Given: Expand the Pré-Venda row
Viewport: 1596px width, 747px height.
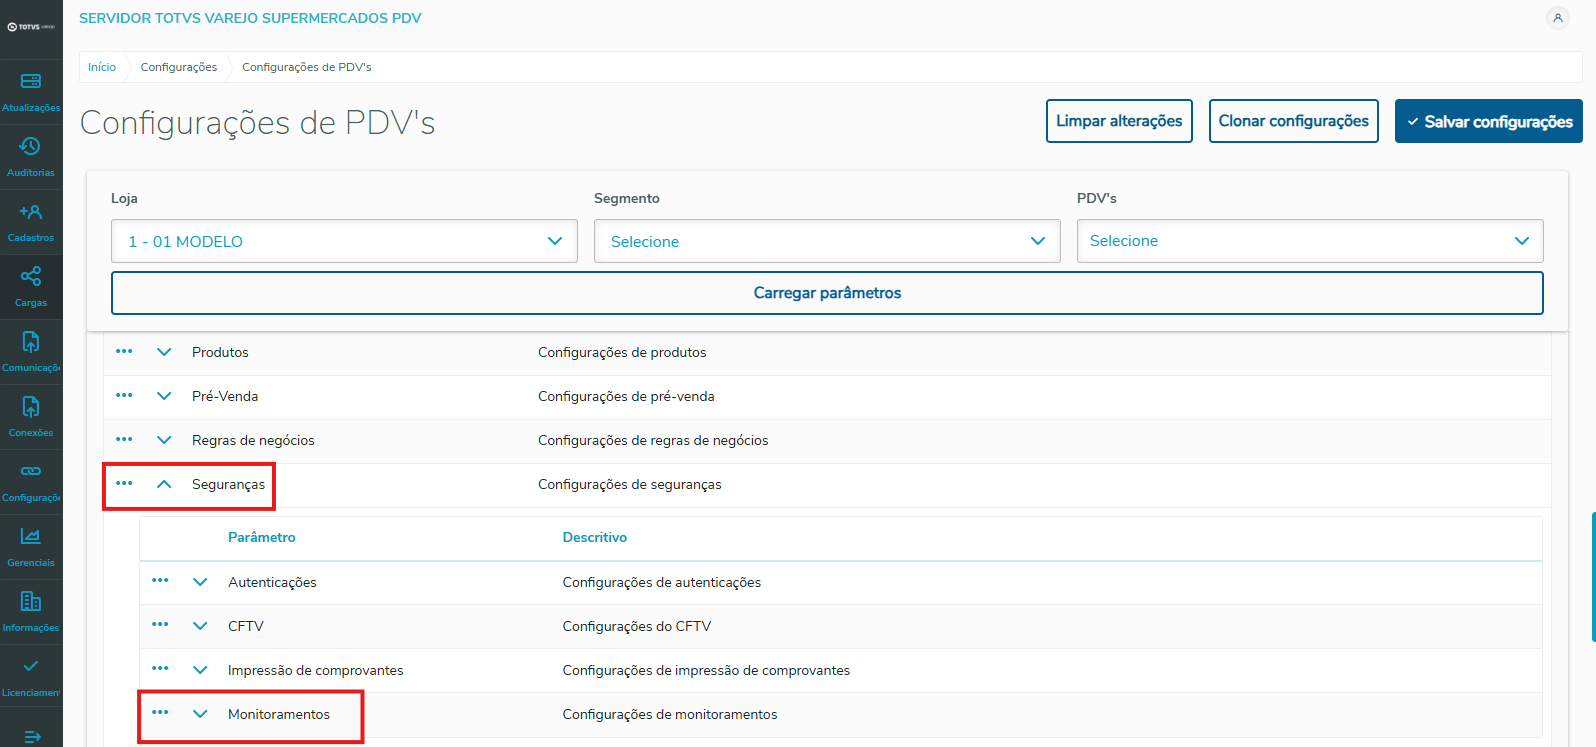Looking at the screenshot, I should point(164,396).
